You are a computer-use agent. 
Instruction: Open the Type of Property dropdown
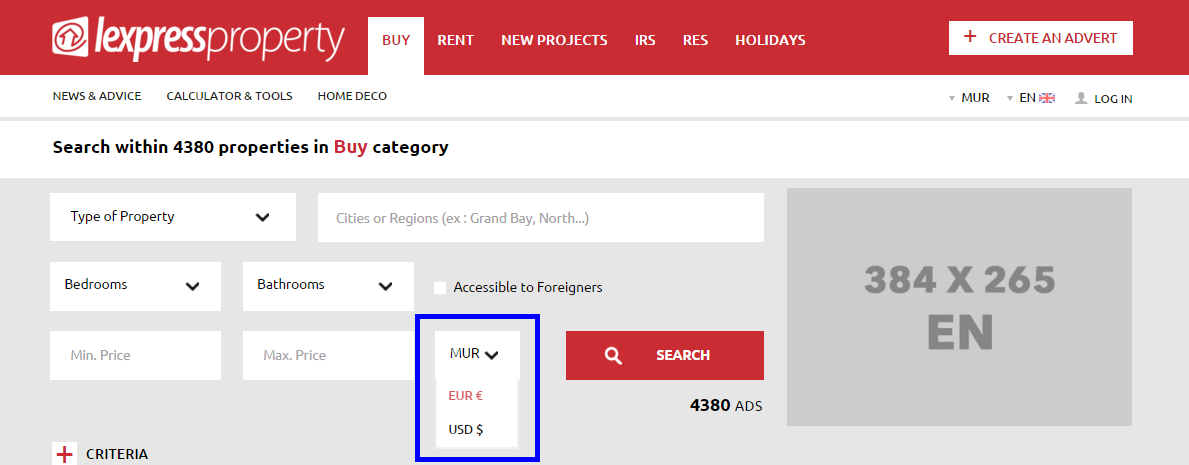[173, 217]
